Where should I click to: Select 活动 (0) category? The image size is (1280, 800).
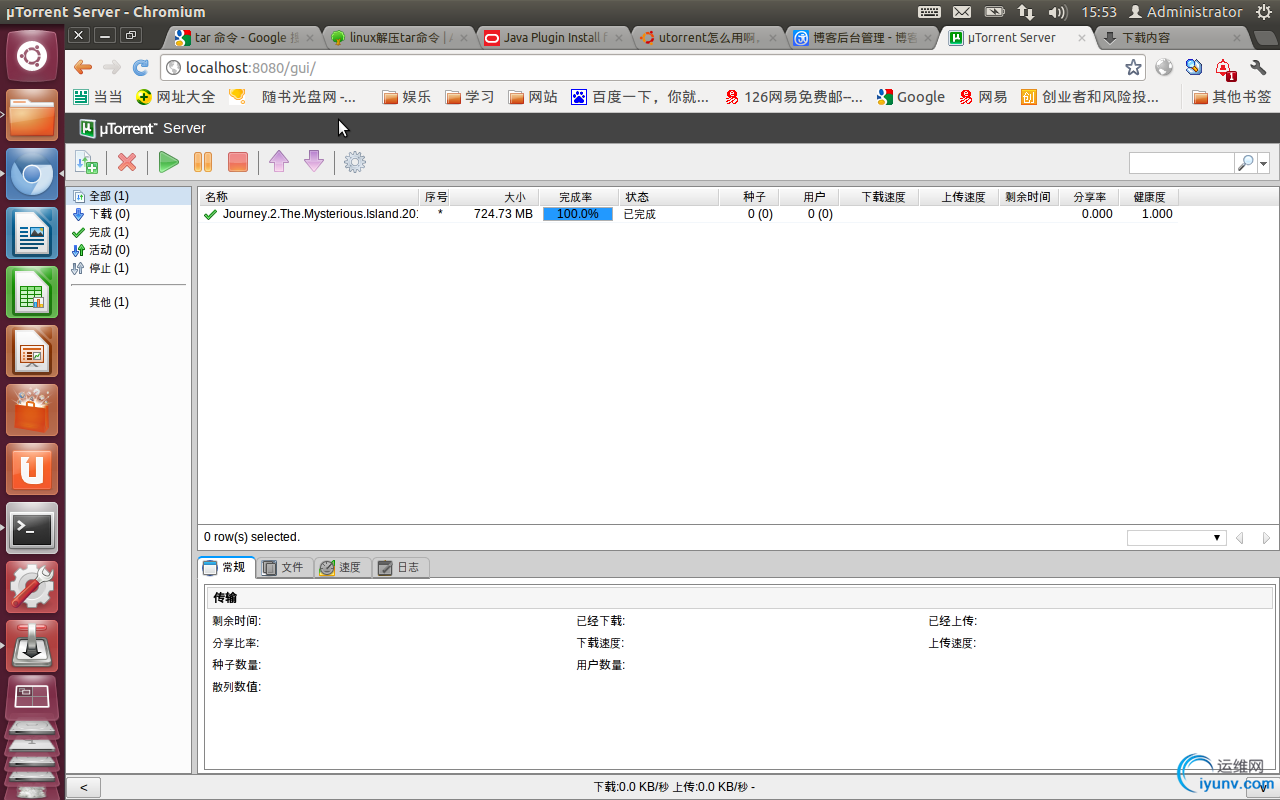pos(128,250)
